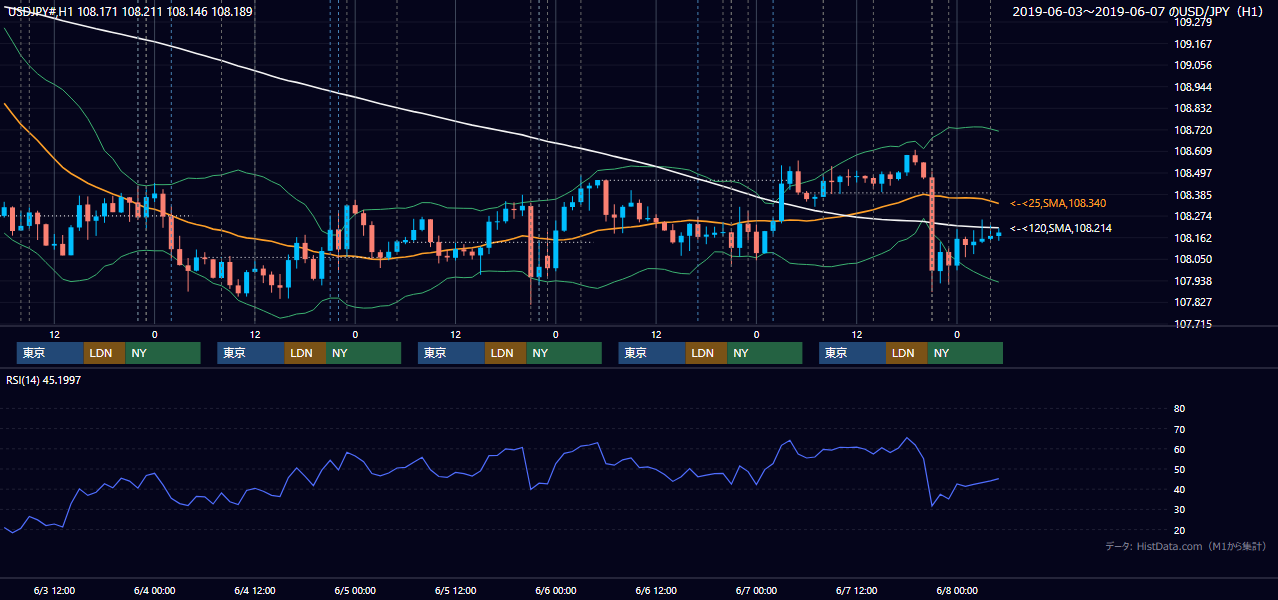This screenshot has width=1278, height=600.
Task: Click price axis label 108.832
Action: coord(1193,108)
